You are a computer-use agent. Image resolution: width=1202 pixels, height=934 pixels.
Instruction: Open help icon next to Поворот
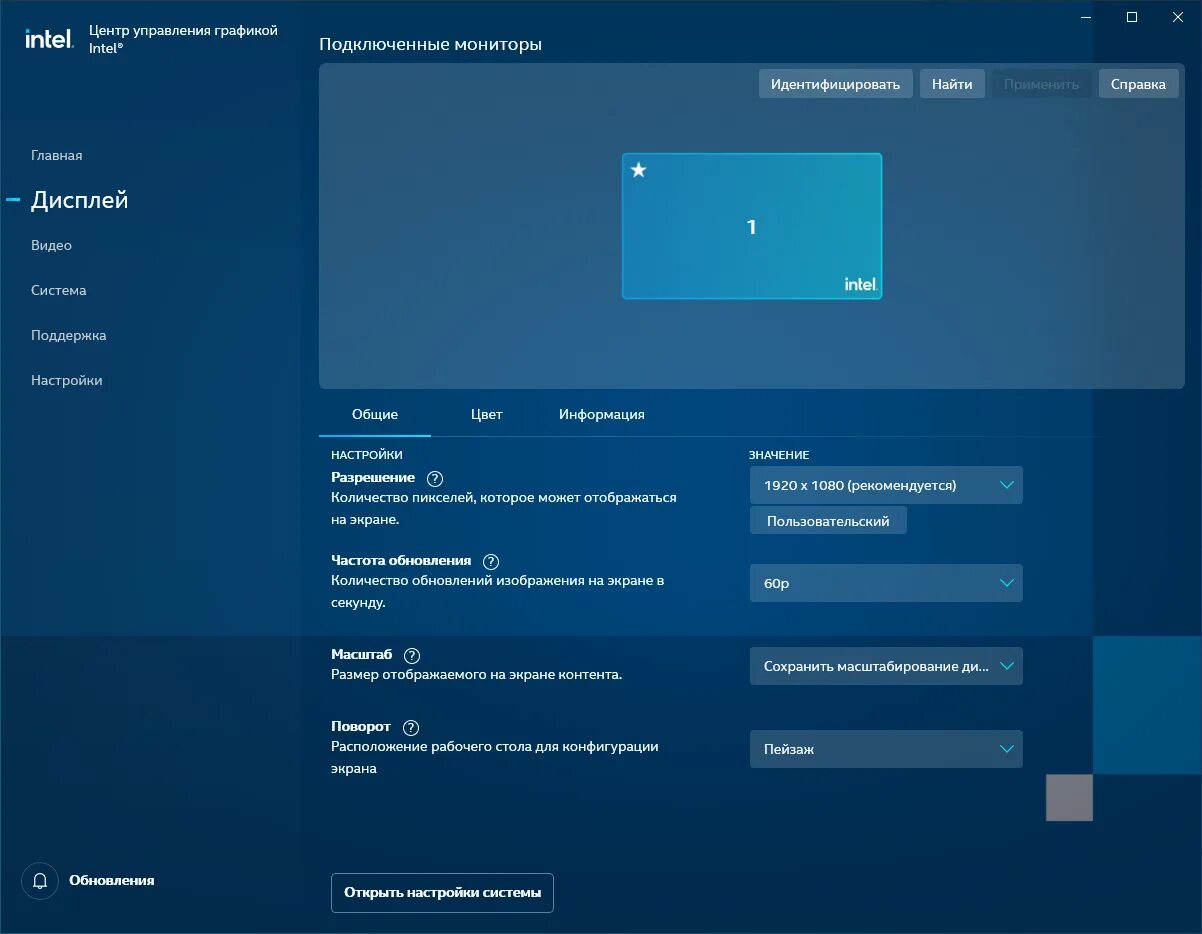[x=410, y=728]
